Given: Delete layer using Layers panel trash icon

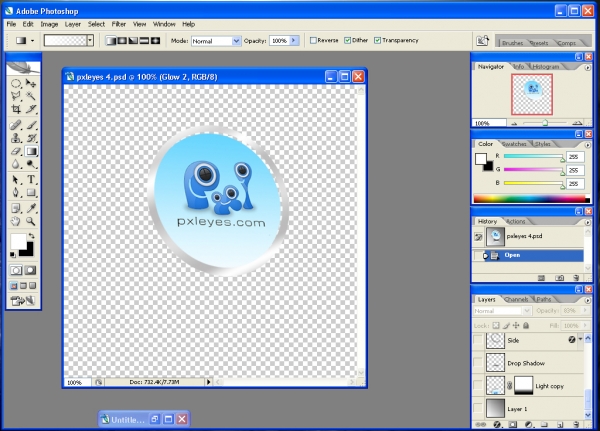Looking at the screenshot, I should tap(576, 424).
